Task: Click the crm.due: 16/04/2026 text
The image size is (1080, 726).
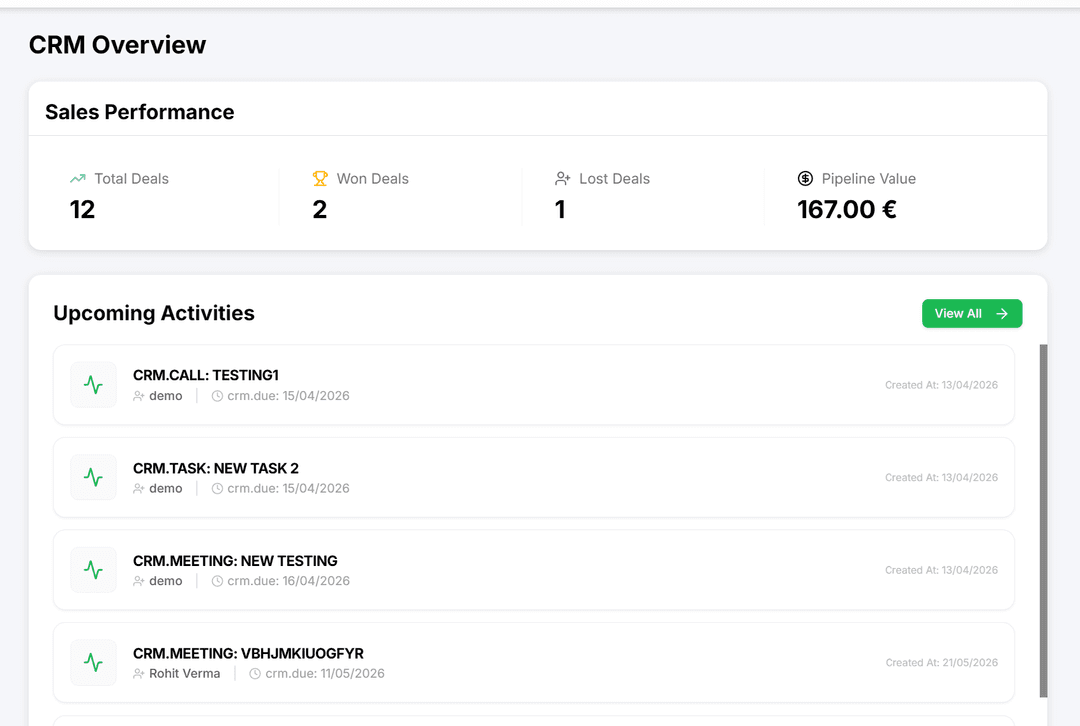Action: [x=289, y=581]
